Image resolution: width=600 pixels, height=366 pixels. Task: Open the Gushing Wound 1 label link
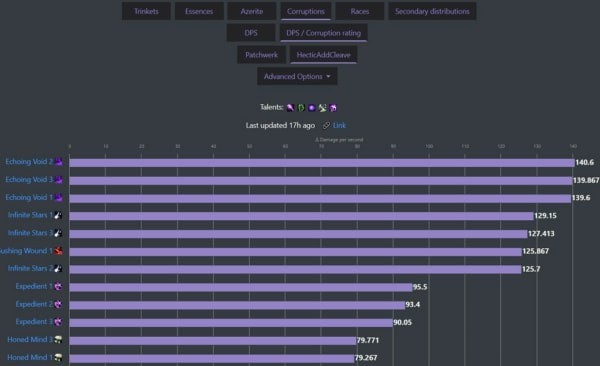[26, 251]
